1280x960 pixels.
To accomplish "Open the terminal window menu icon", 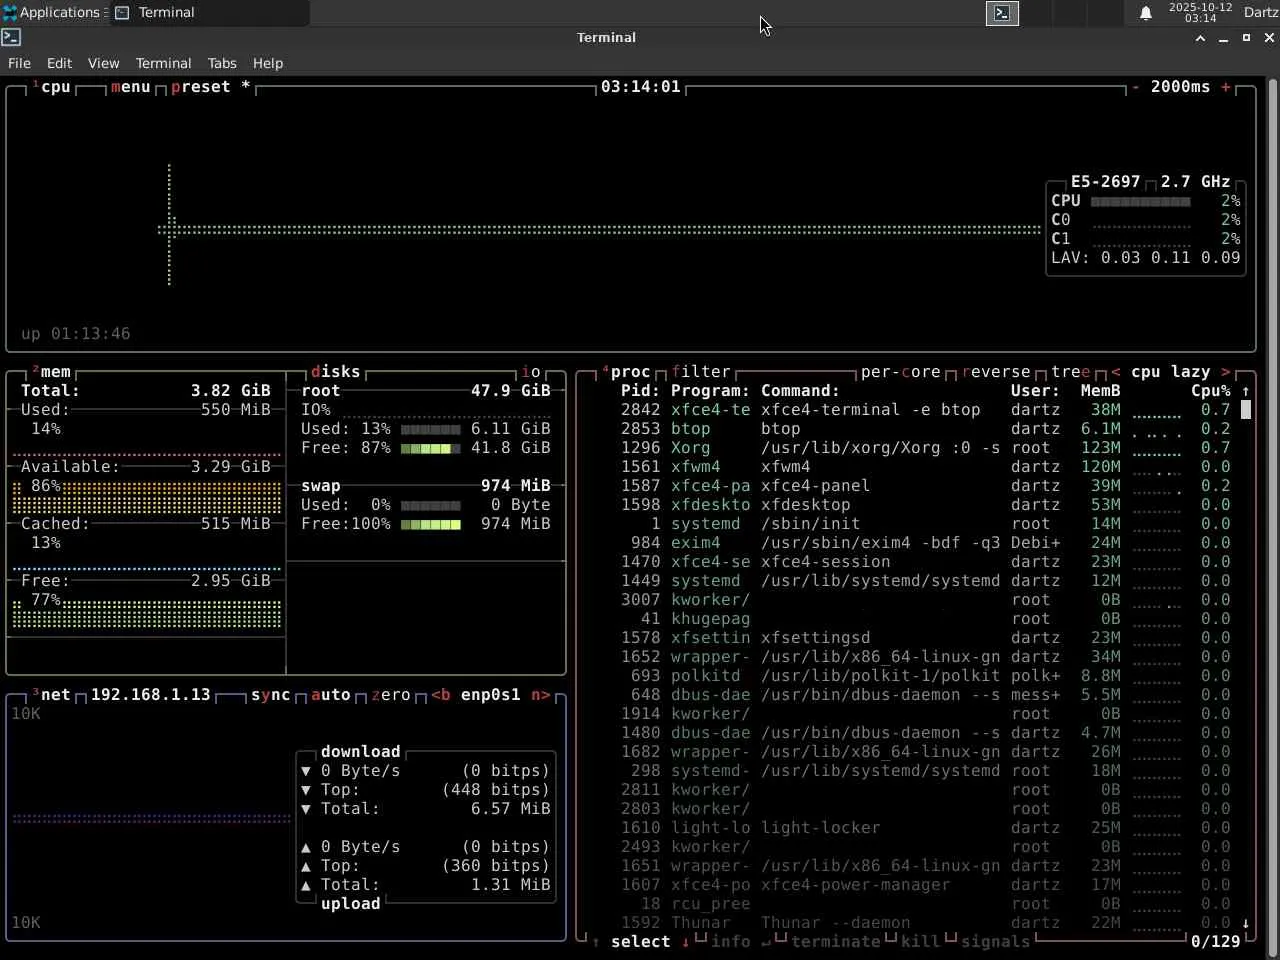I will coord(11,37).
